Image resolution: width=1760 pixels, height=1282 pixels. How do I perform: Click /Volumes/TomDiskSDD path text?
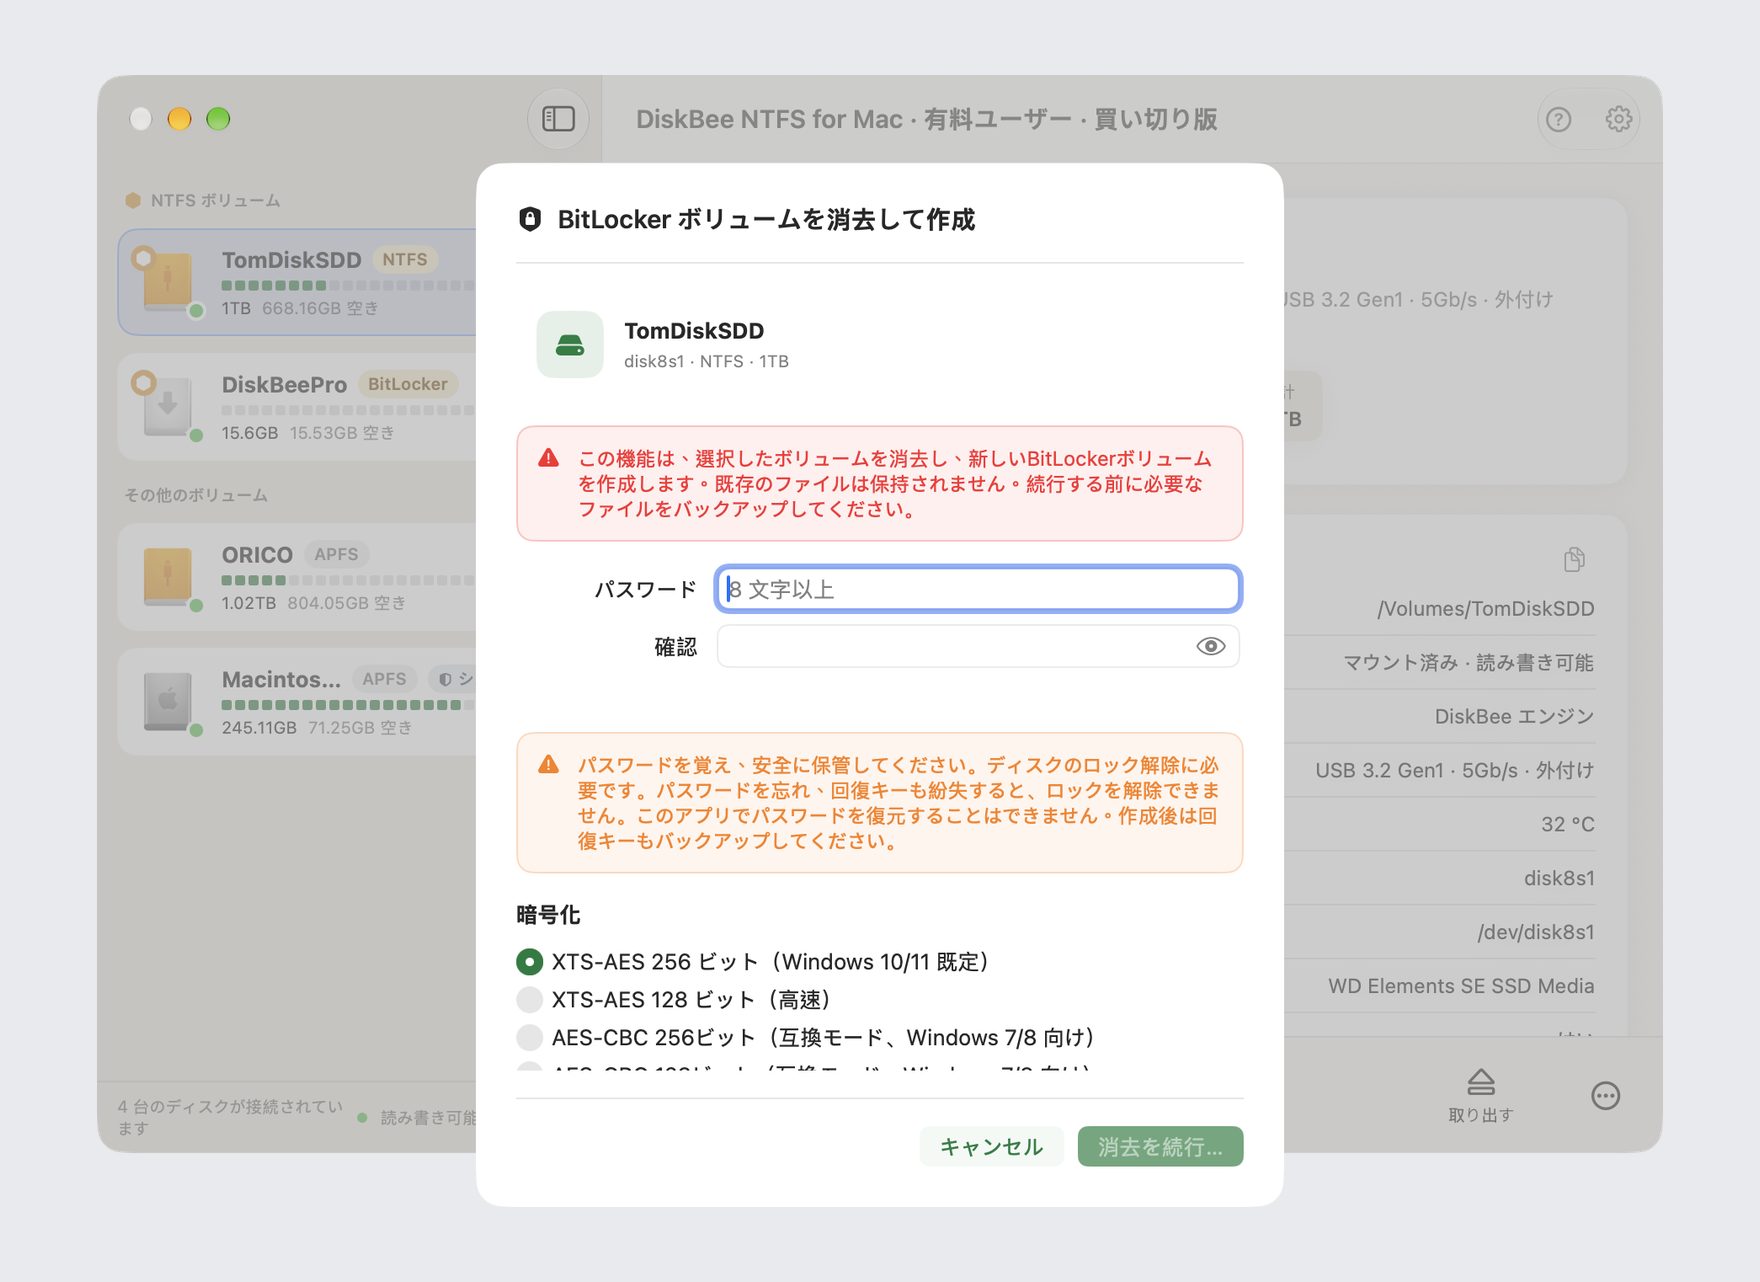click(x=1485, y=609)
